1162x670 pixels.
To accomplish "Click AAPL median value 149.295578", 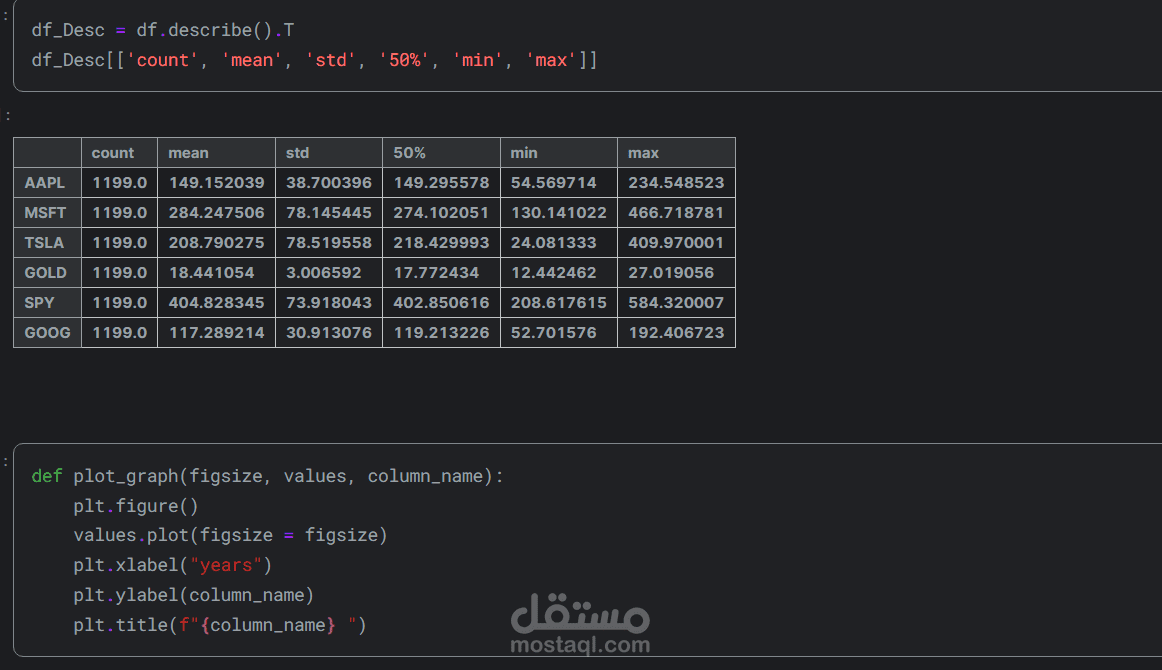I will point(441,182).
